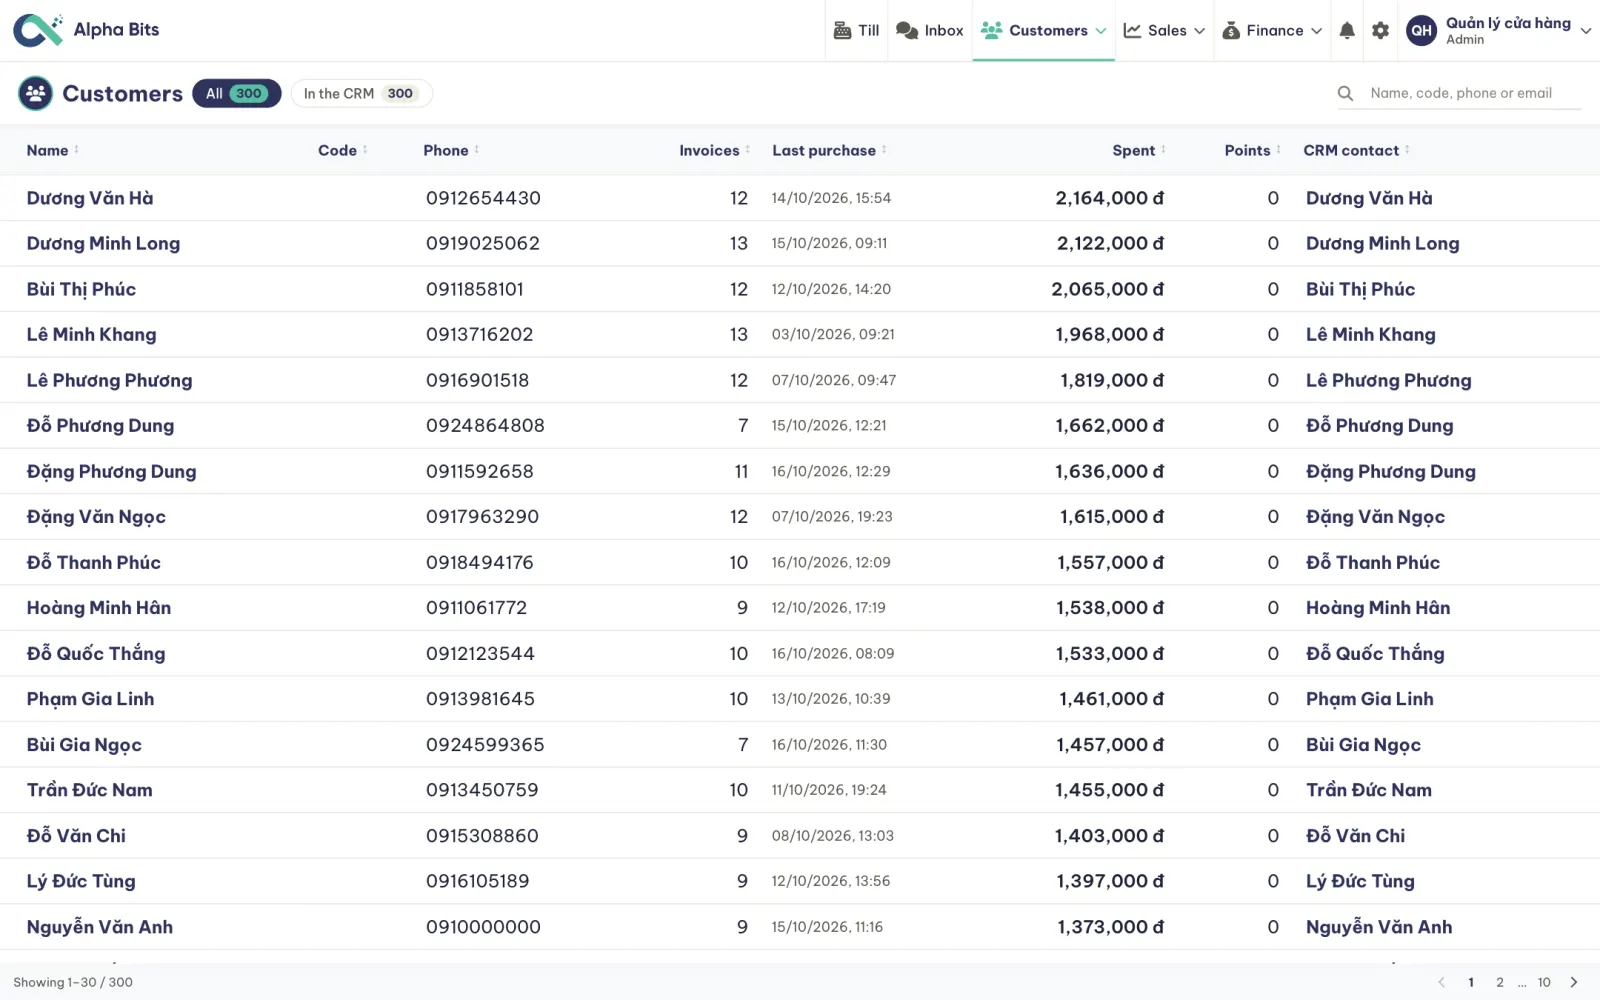Open customer Đặng Văn Ngọc name

coord(96,517)
